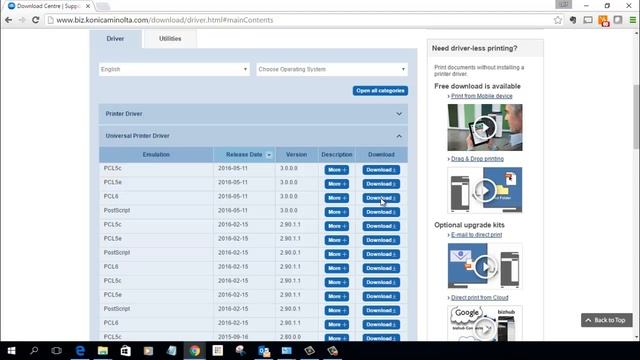Bookmark this page with the star icon
The height and width of the screenshot is (360, 640).
click(558, 20)
